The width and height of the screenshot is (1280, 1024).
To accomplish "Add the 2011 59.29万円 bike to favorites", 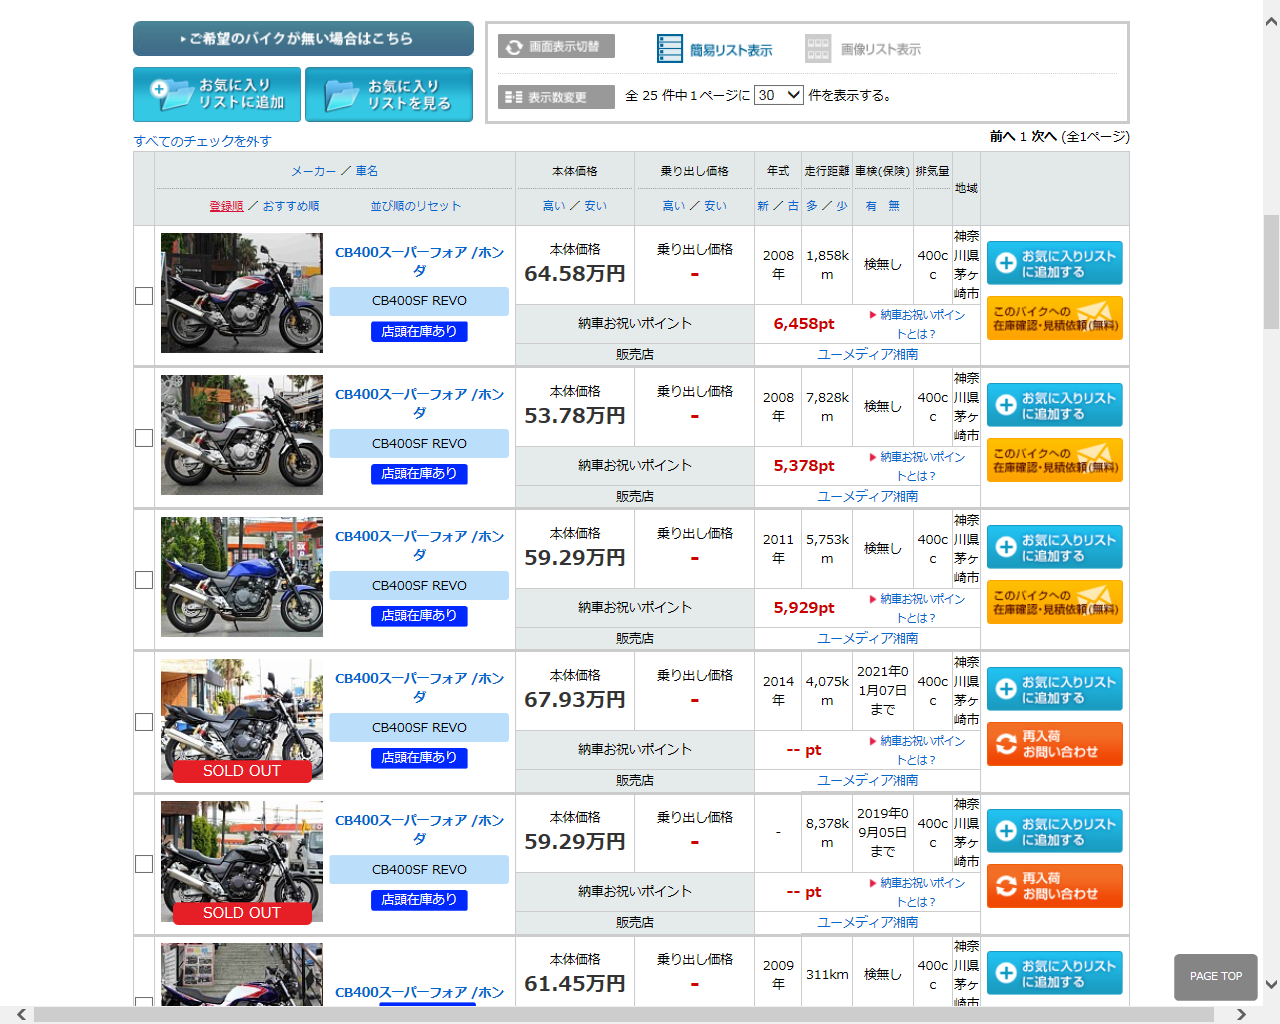I will (x=1055, y=547).
